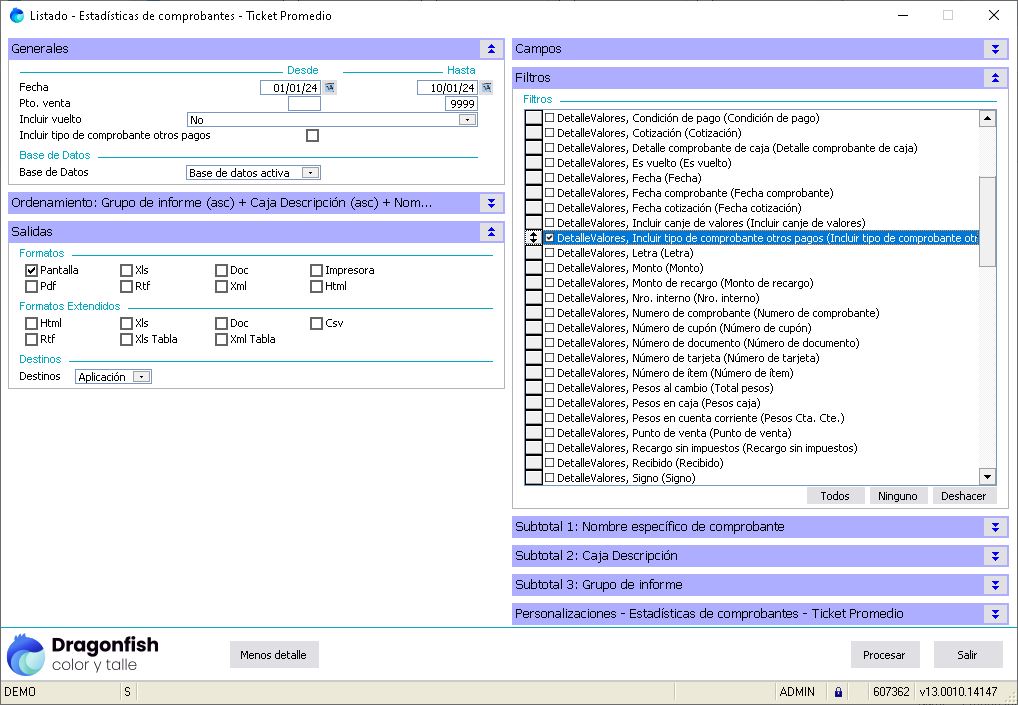The height and width of the screenshot is (705, 1018).
Task: Check filter DetalleValores, Cotización
Action: [x=549, y=132]
